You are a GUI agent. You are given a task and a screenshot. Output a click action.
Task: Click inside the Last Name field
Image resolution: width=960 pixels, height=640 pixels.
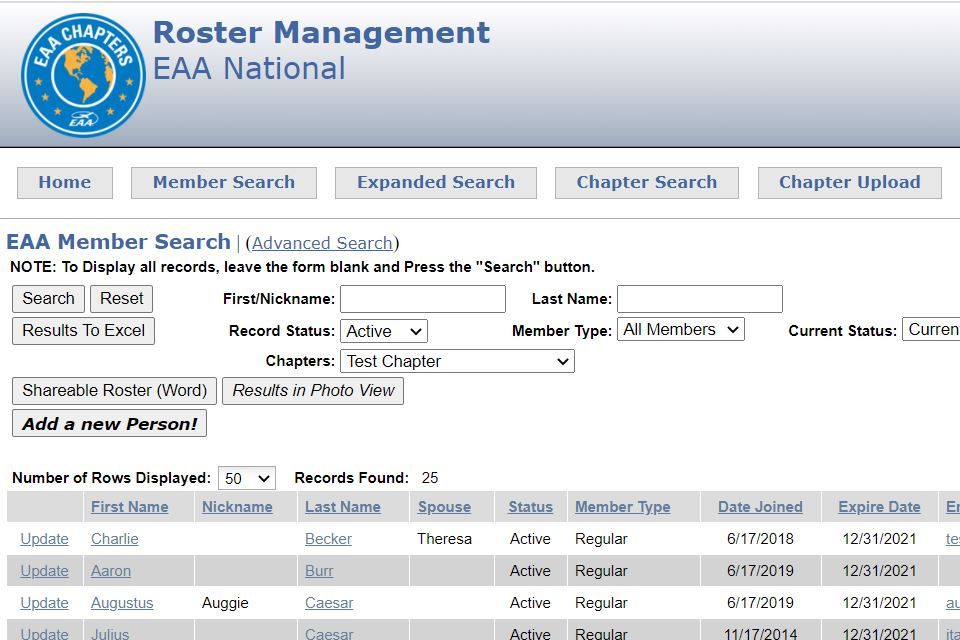699,298
